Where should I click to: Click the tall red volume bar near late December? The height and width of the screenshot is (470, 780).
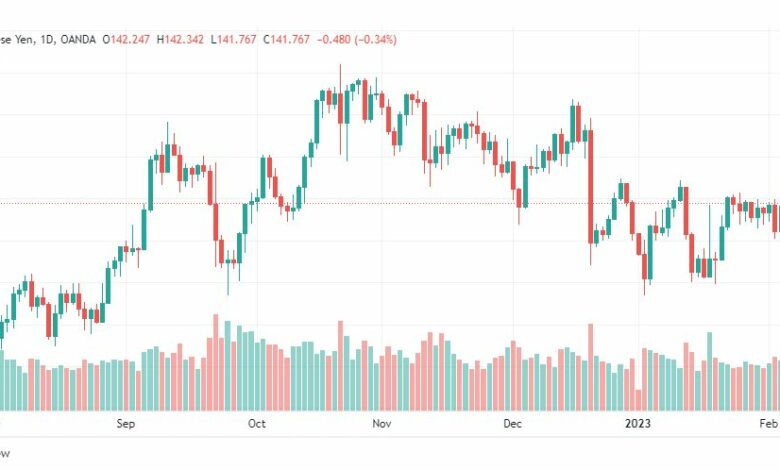[x=591, y=367]
